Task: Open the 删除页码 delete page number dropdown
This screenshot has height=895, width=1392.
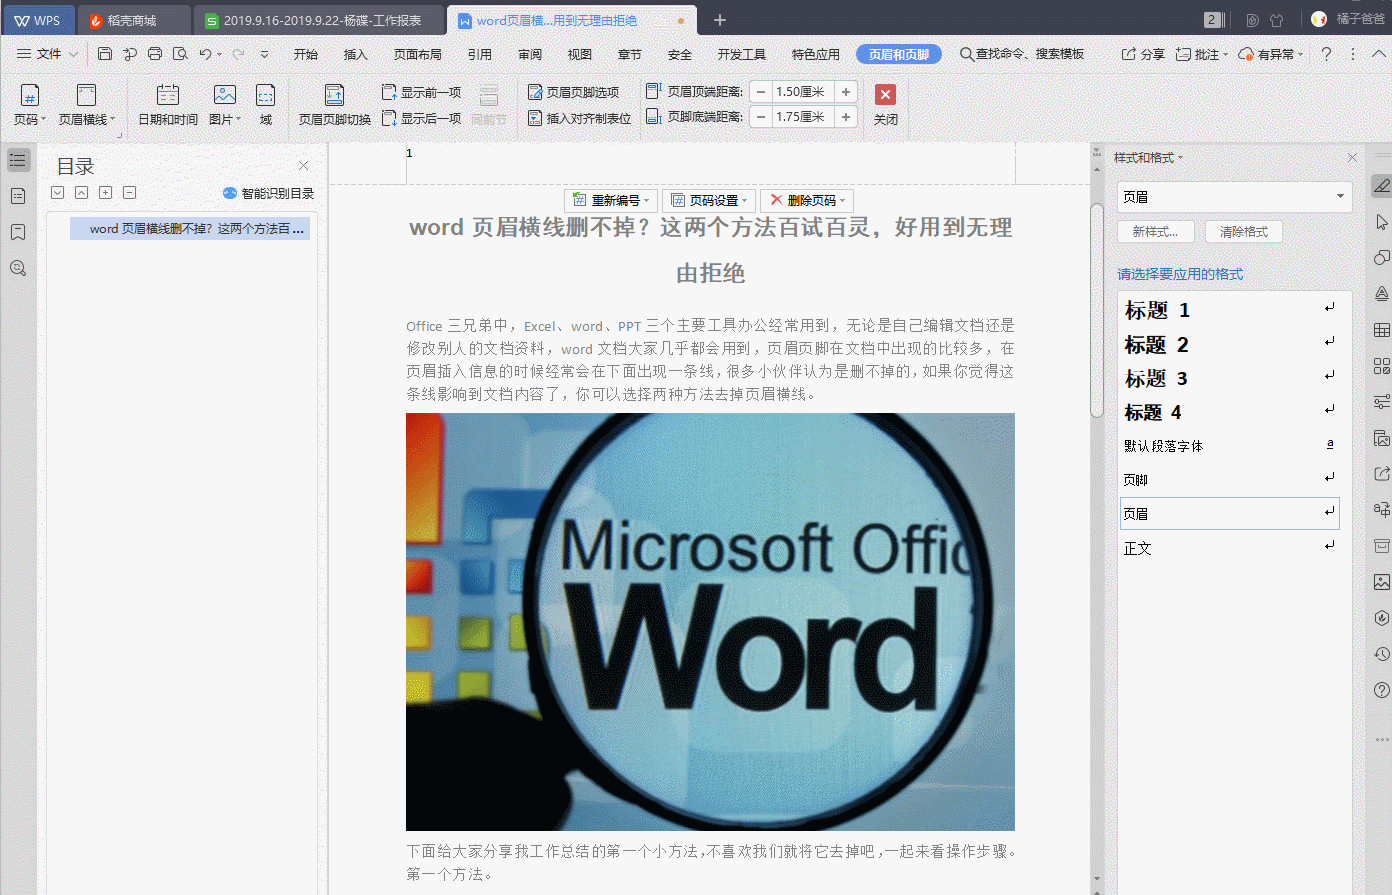Action: pyautogui.click(x=807, y=200)
